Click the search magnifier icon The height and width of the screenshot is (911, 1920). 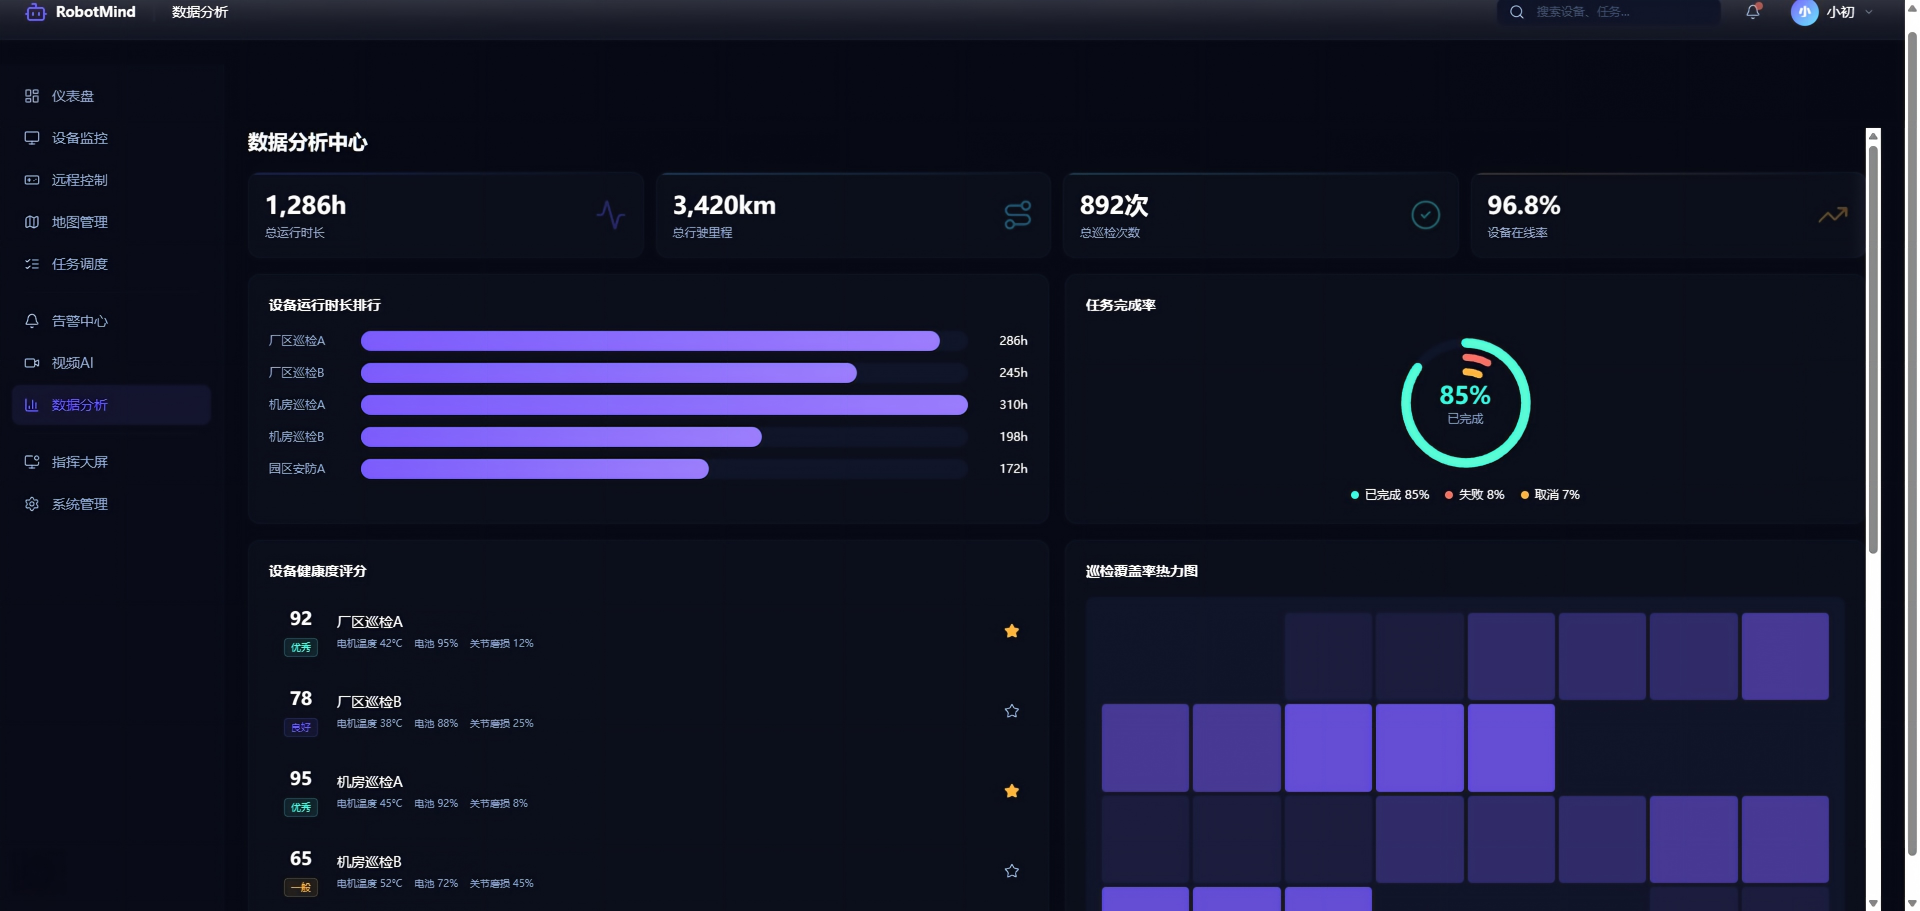tap(1517, 12)
